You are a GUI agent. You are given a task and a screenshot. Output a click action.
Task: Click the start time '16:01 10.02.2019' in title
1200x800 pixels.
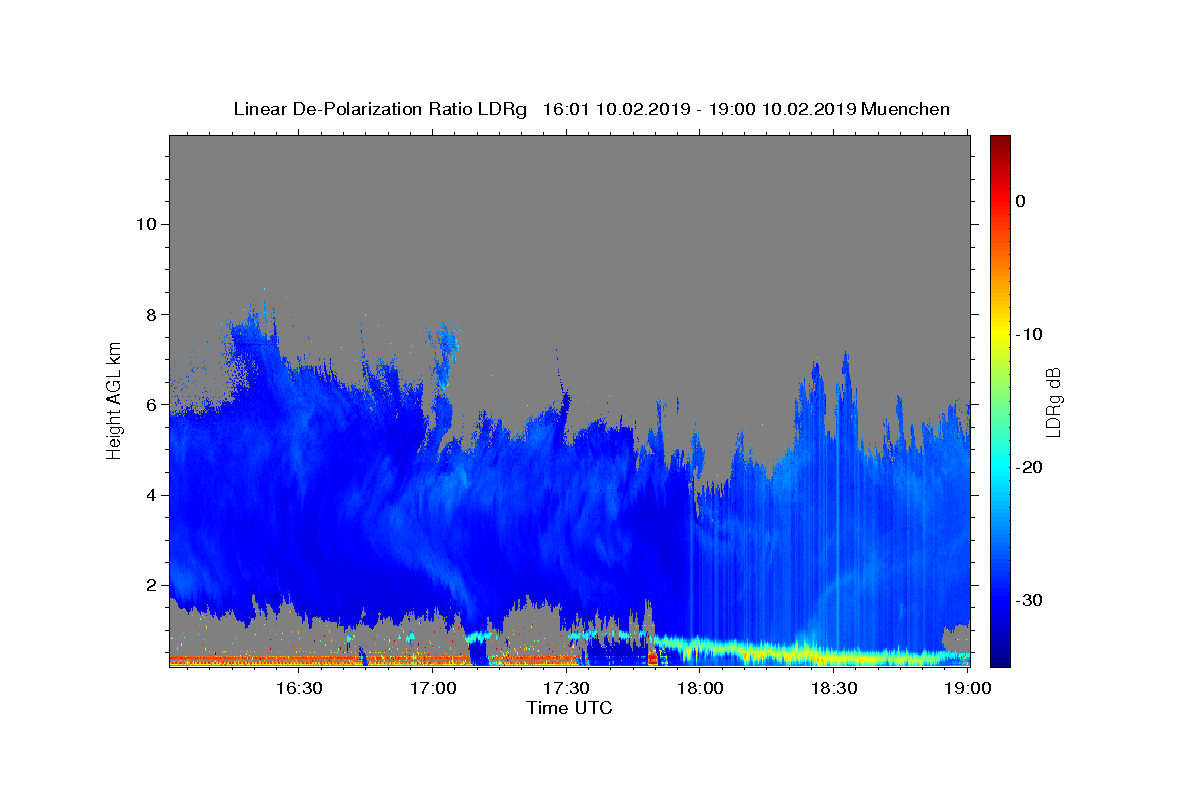pyautogui.click(x=616, y=109)
